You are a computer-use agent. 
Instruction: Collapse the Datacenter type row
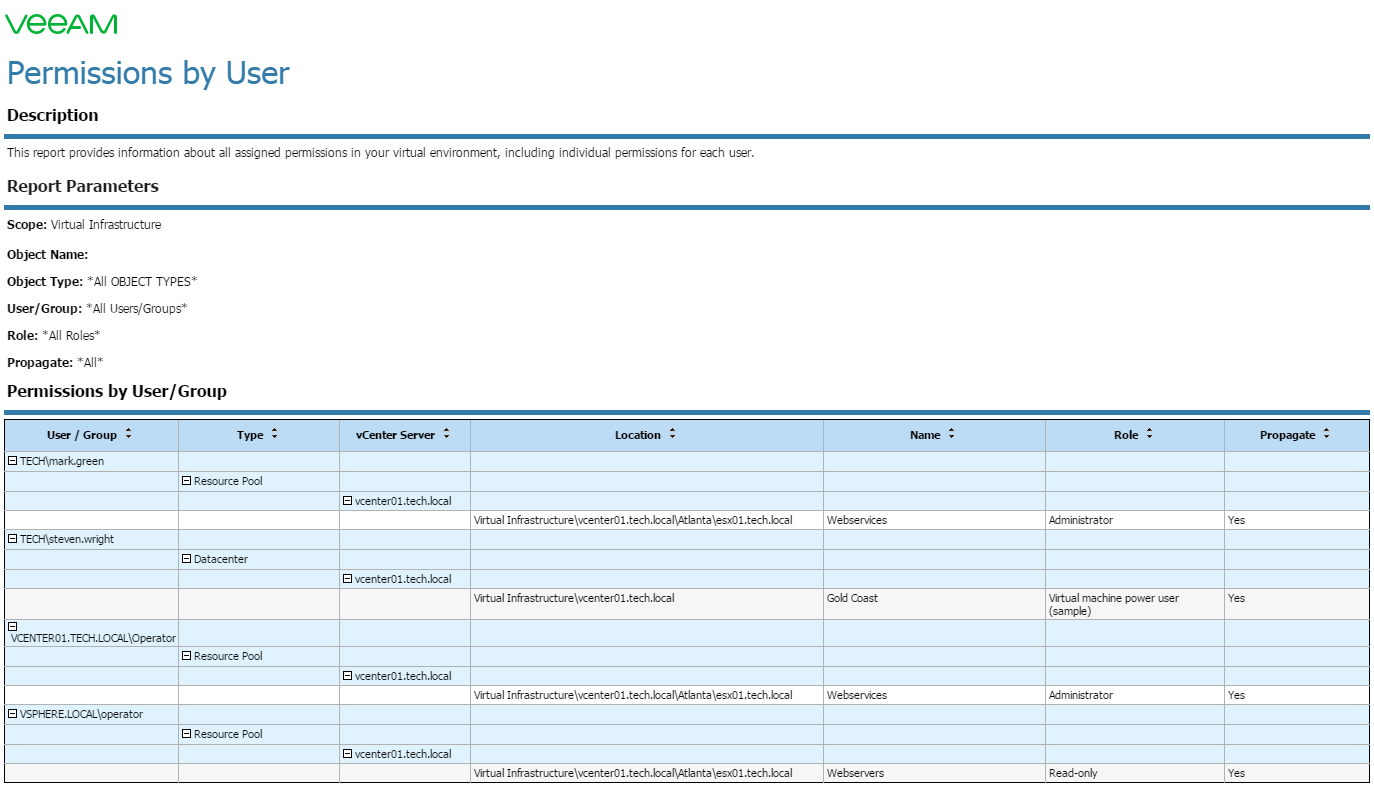coord(187,558)
